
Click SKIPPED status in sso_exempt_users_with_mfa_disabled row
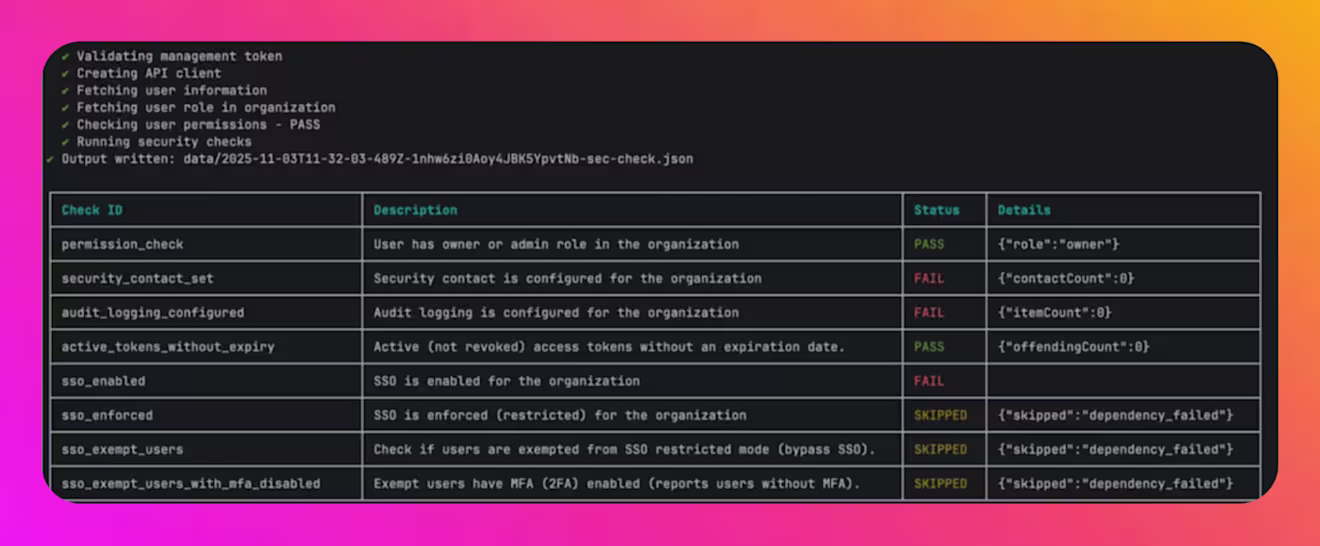click(x=940, y=483)
